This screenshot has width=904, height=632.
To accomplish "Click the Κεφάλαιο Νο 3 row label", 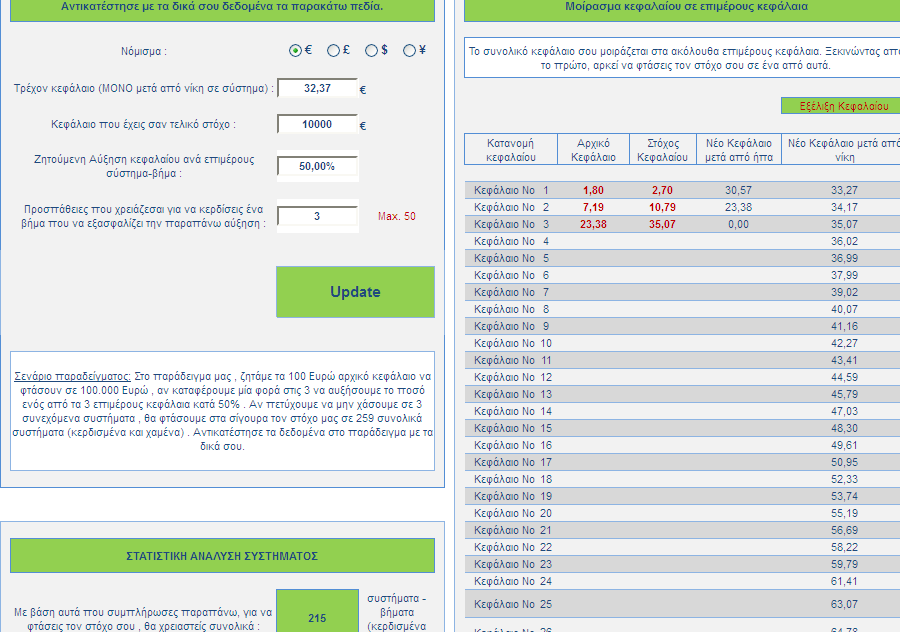I will pyautogui.click(x=511, y=224).
